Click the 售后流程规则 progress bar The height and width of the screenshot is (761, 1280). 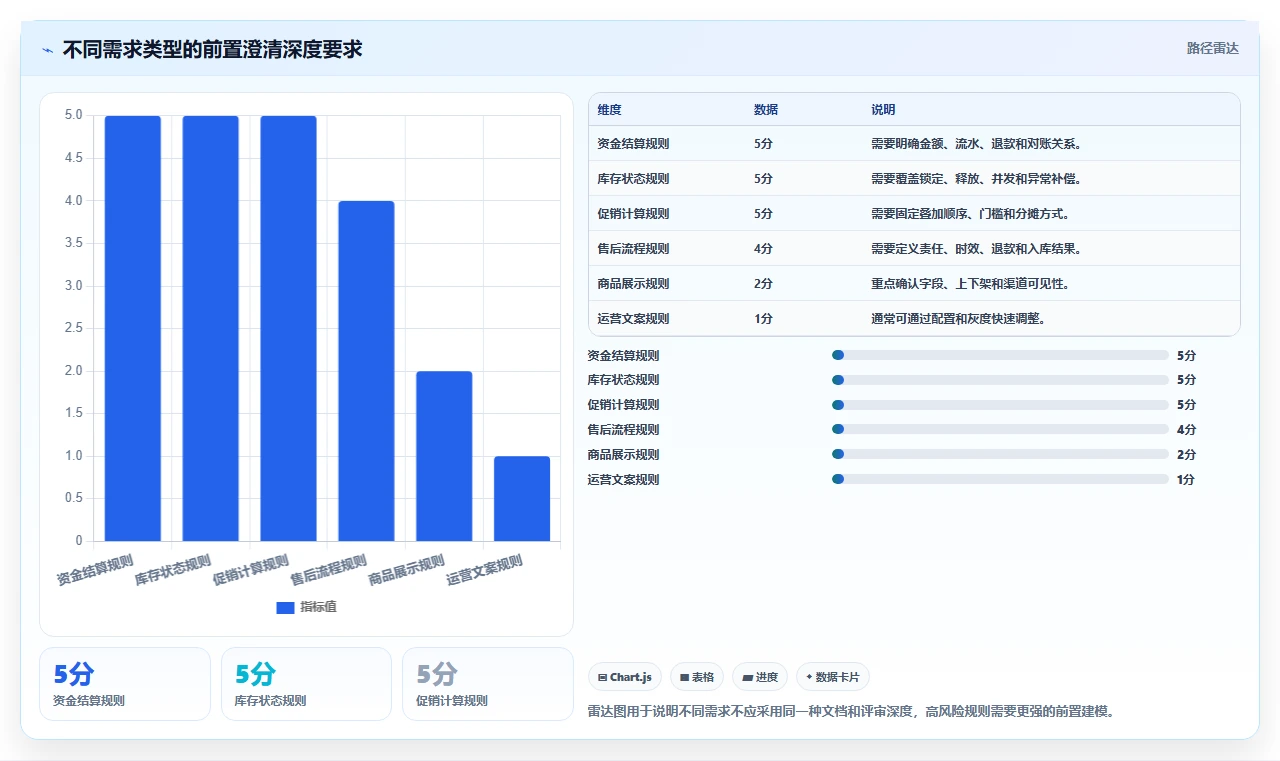tap(1000, 430)
